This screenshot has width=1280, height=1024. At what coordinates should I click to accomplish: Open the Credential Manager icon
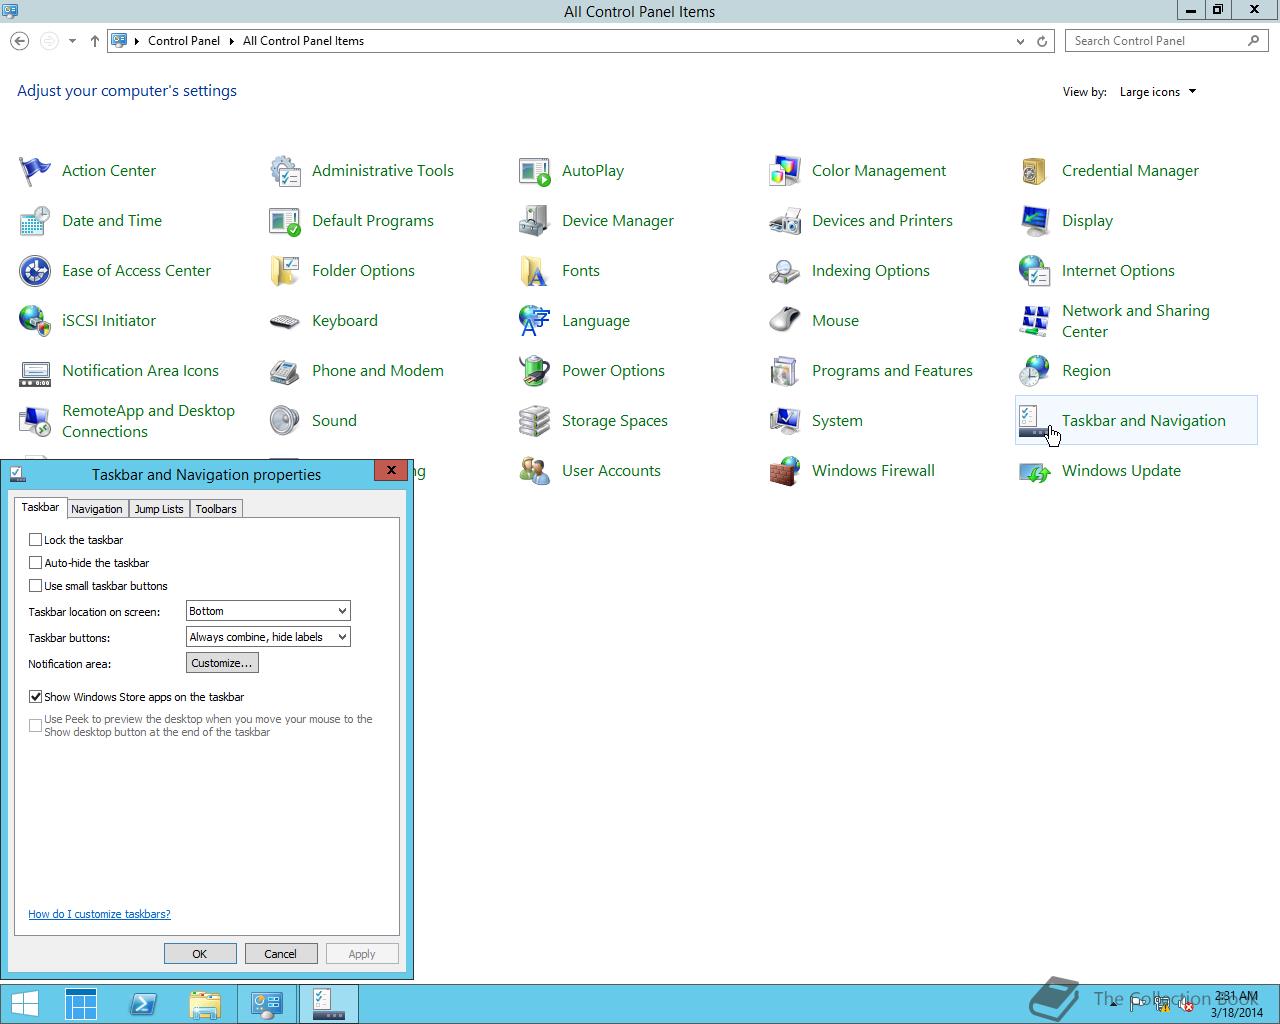(x=1034, y=171)
